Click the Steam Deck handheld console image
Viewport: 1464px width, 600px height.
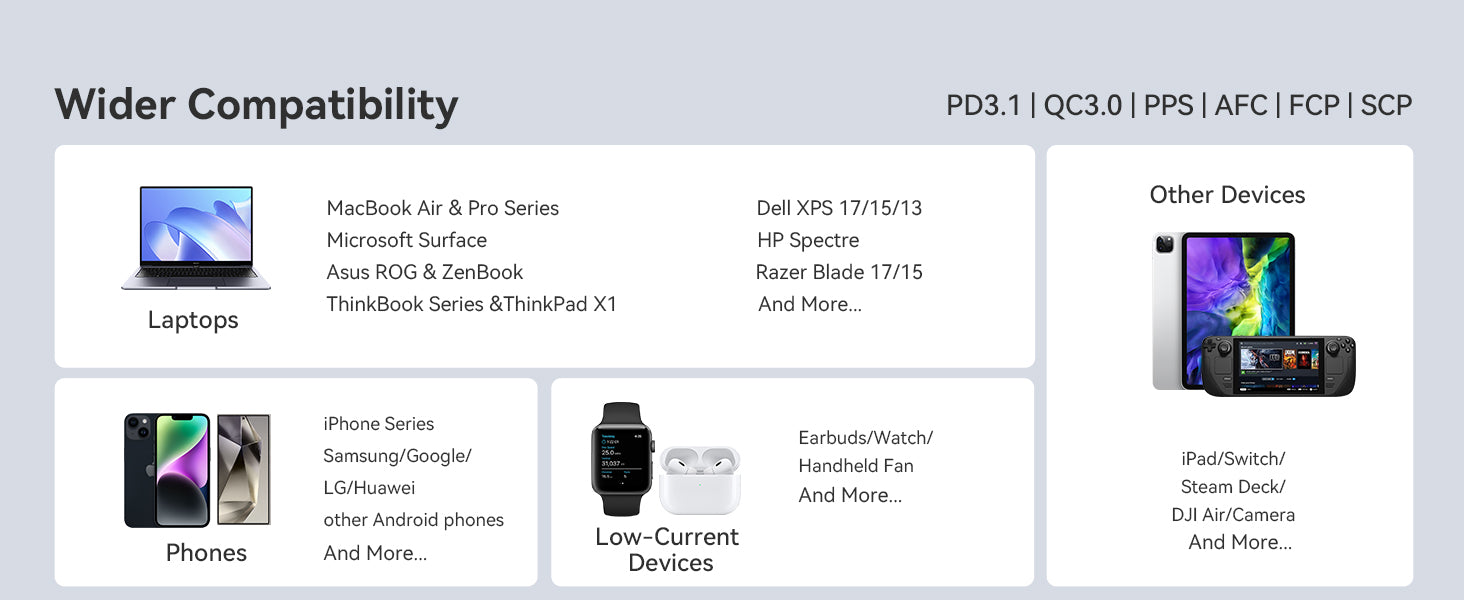coord(1278,365)
